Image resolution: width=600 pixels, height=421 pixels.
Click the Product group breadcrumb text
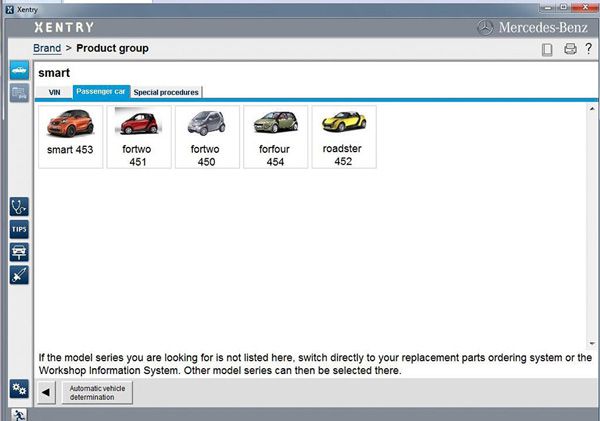tap(112, 48)
